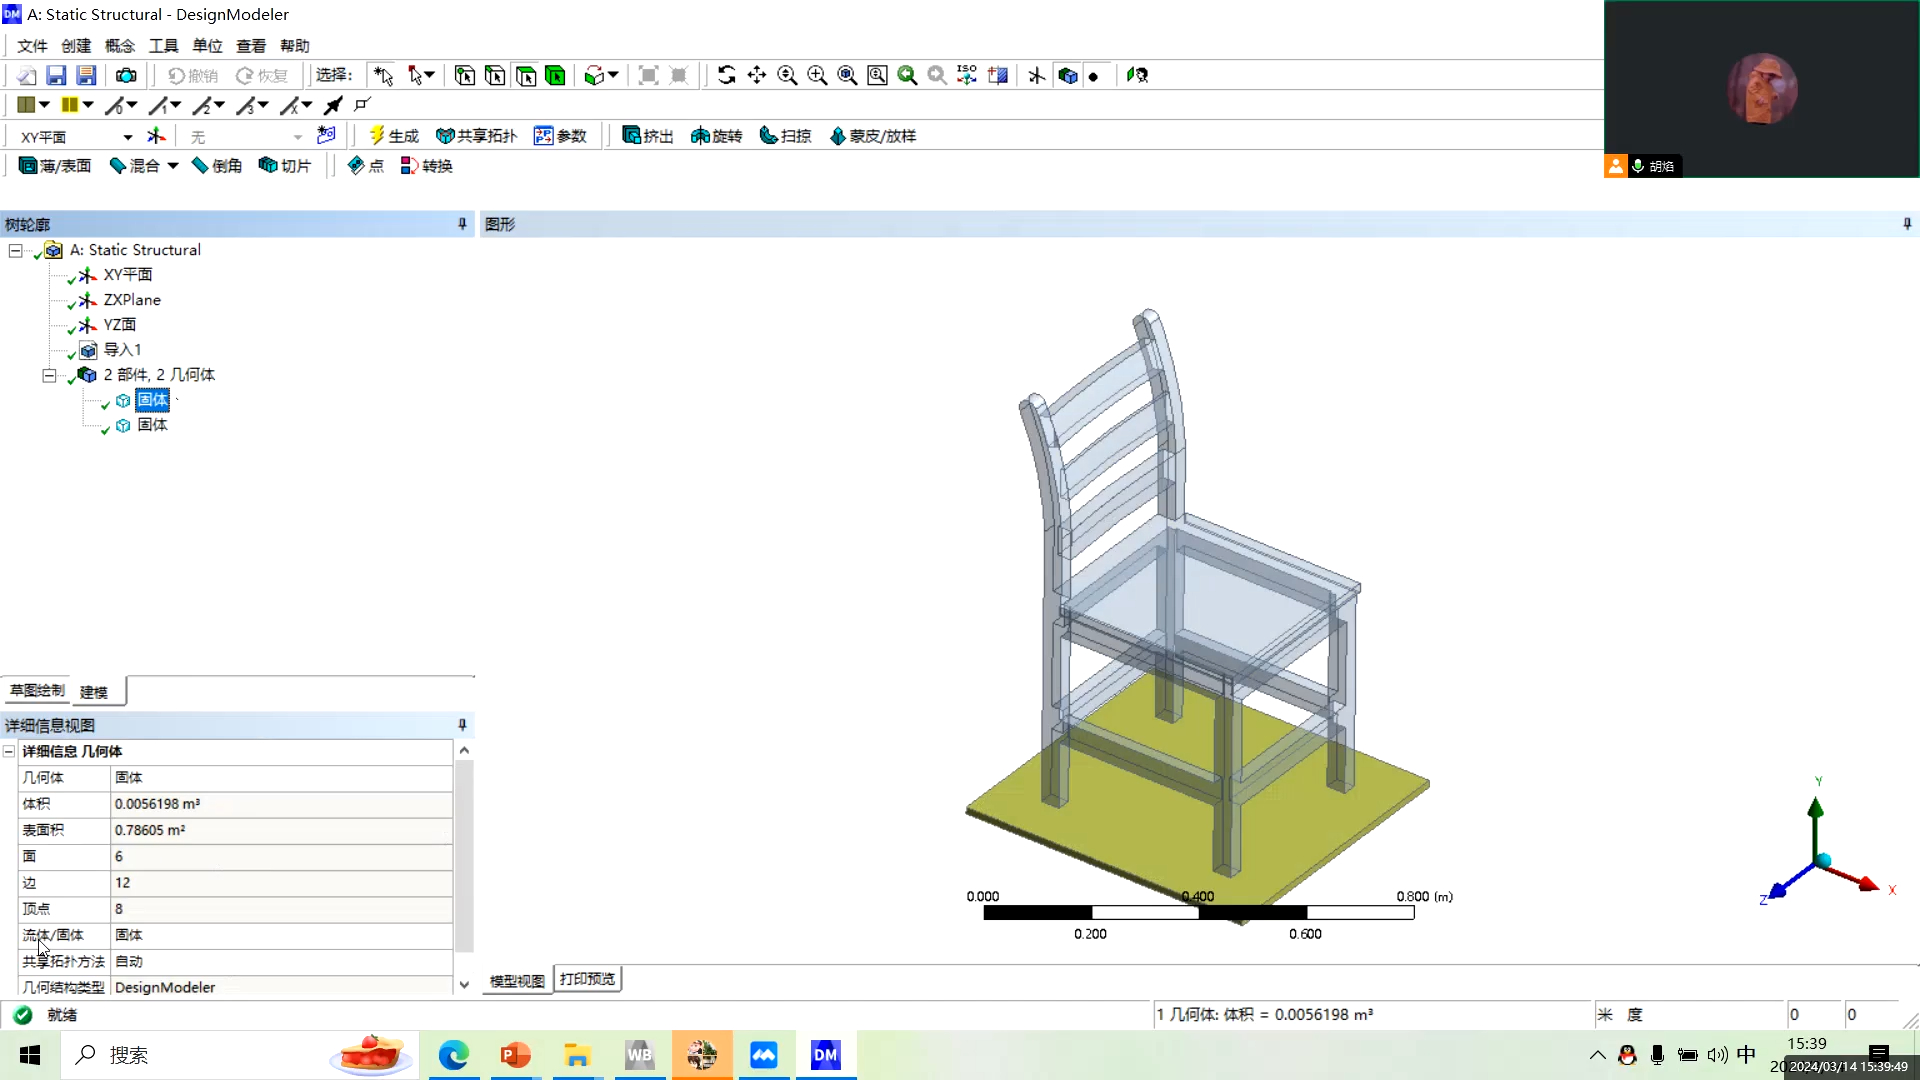This screenshot has width=1920, height=1080.
Task: Open the Concept menu
Action: pos(119,46)
